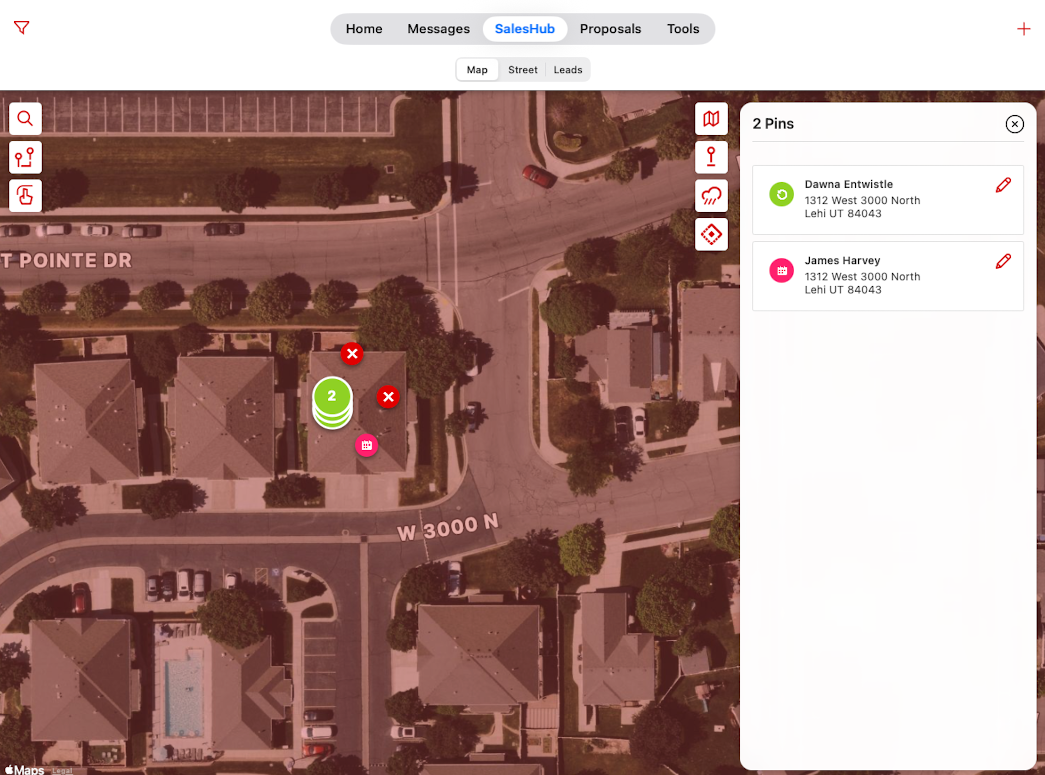Screen dimensions: 1045x775
Task: Close the 2 Pins panel
Action: [1014, 124]
